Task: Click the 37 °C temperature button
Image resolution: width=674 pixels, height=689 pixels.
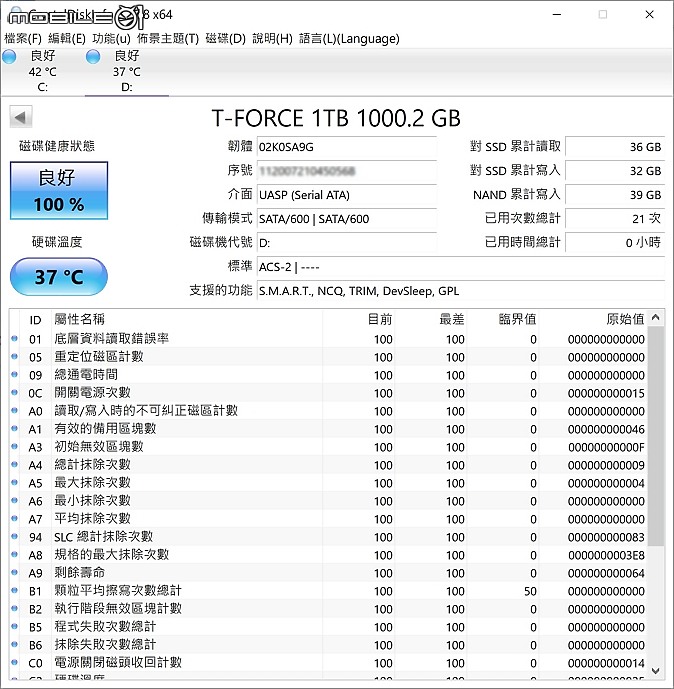Action: [59, 277]
